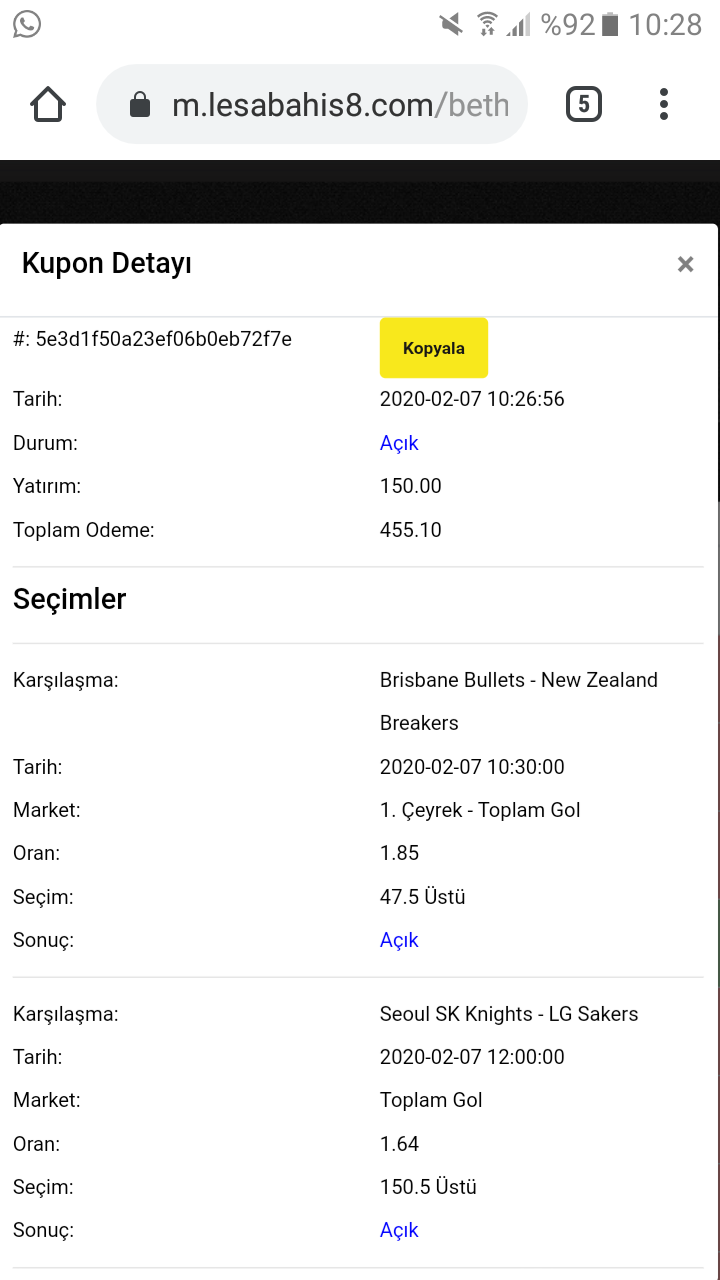Tap the Kupon Detayı title

[107, 264]
